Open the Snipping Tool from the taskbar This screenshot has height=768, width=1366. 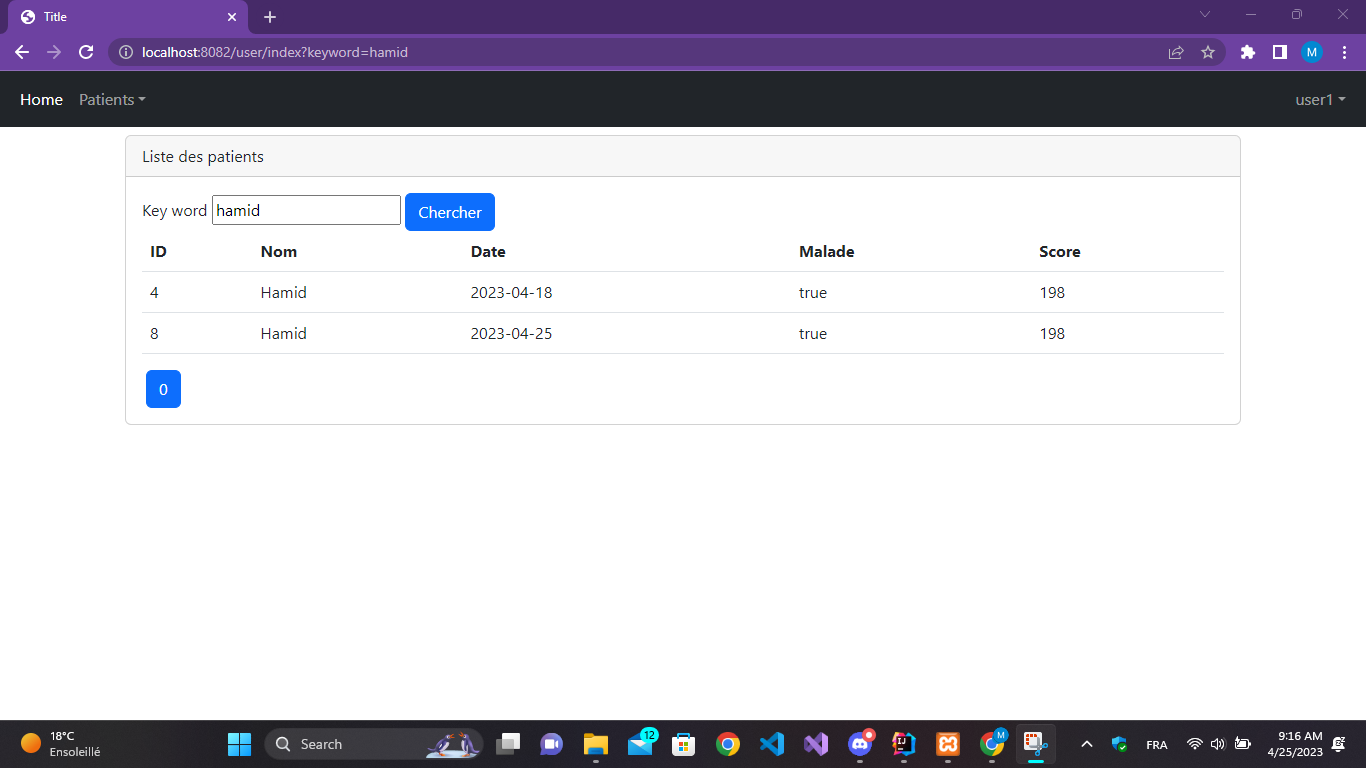(x=1035, y=744)
